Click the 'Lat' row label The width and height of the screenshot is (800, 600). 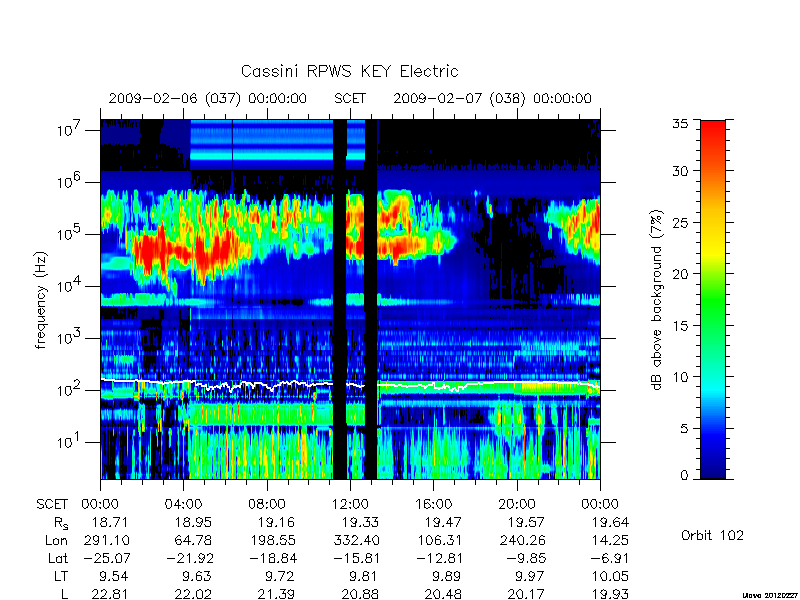tap(58, 558)
